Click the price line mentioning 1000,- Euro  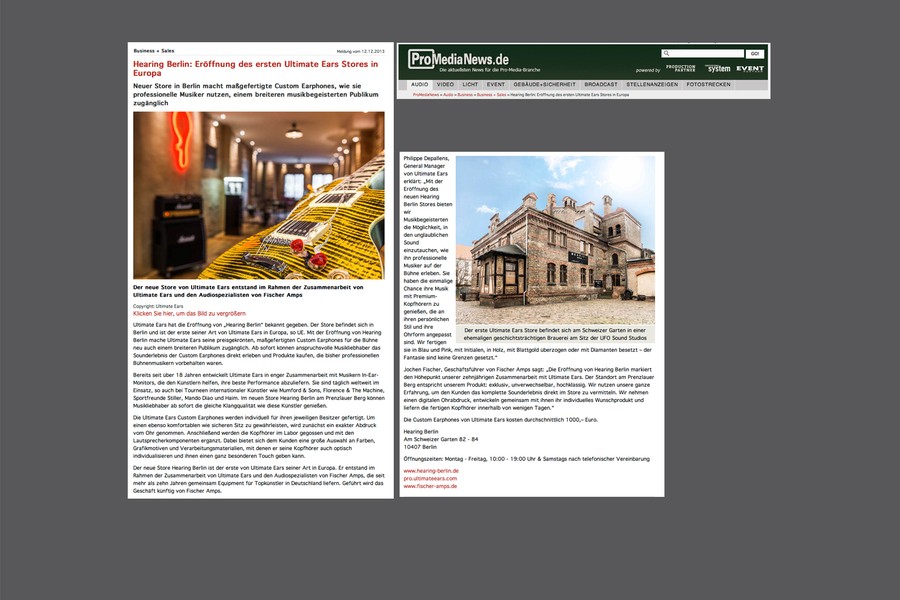point(501,420)
